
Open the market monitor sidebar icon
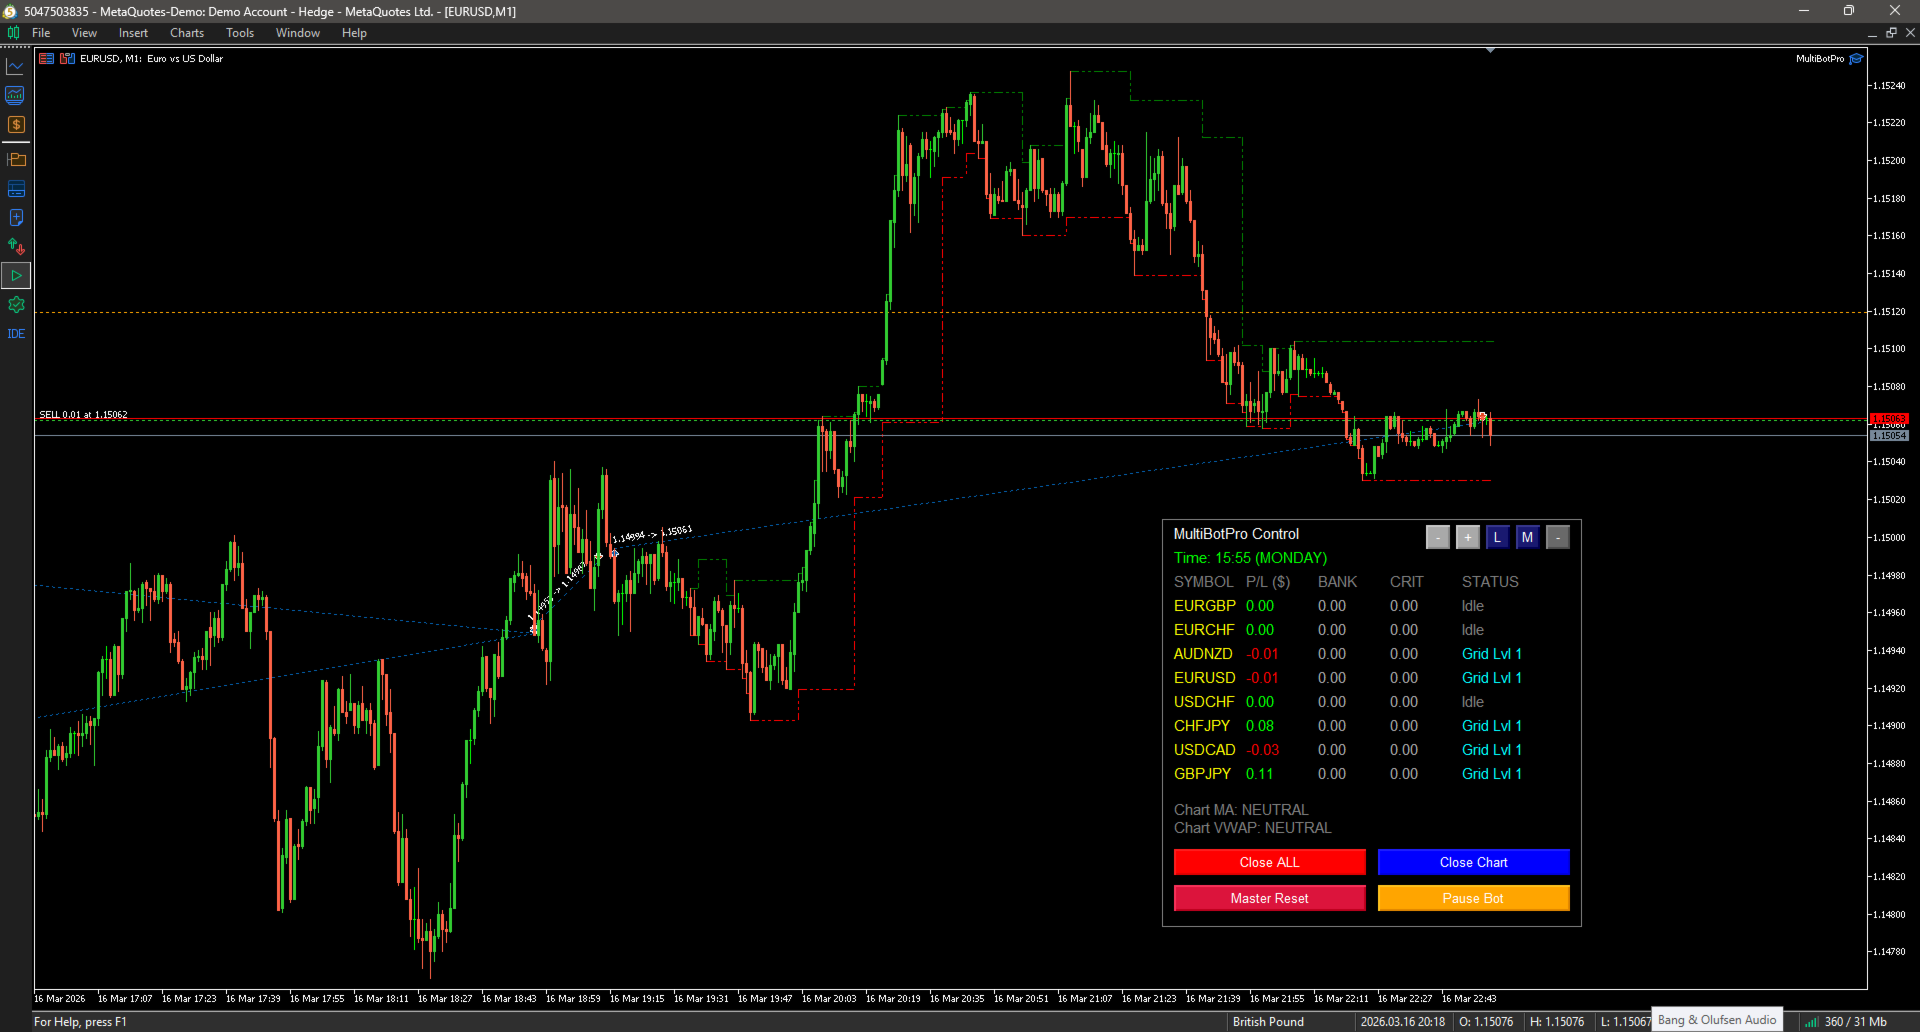16,95
